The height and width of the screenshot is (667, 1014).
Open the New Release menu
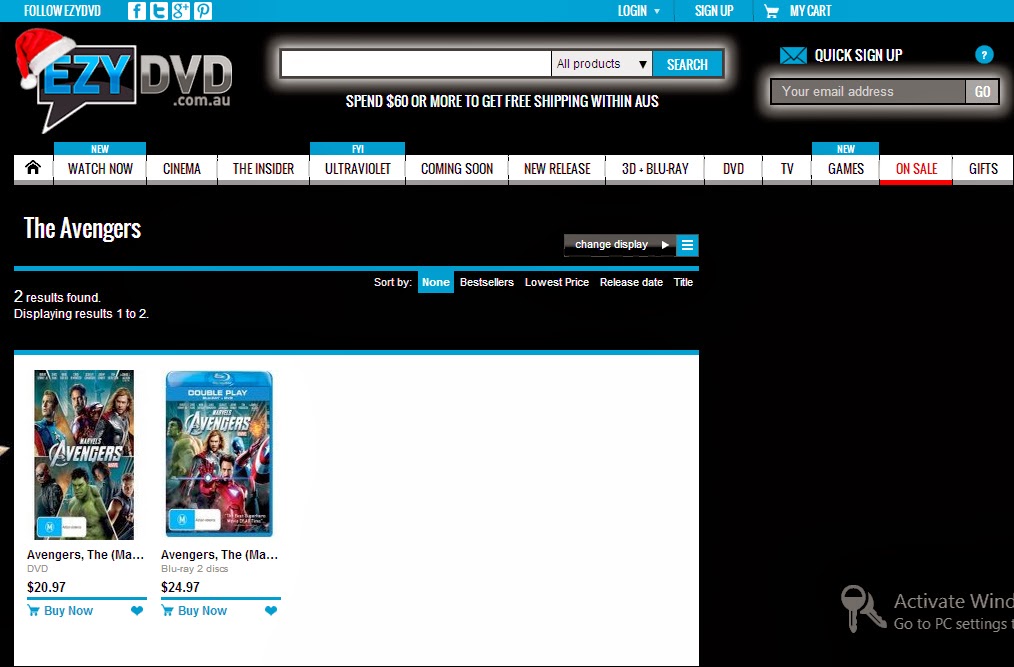click(557, 169)
